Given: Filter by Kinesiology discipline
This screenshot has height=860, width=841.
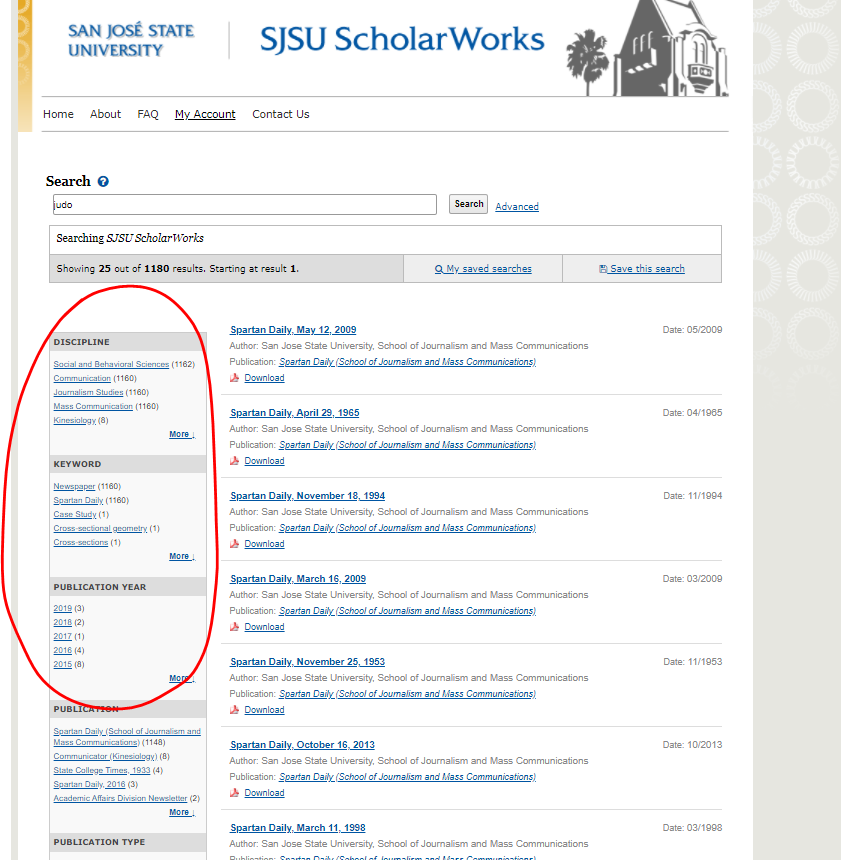Looking at the screenshot, I should pos(75,420).
